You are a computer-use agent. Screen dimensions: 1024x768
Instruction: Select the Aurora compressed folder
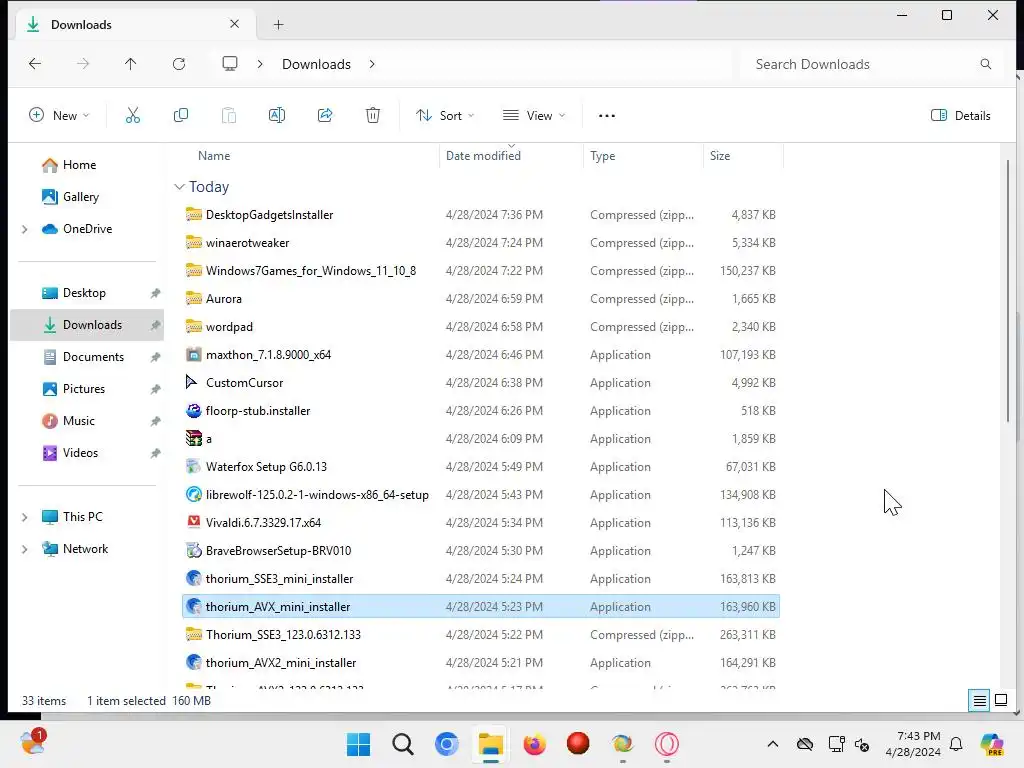point(223,299)
